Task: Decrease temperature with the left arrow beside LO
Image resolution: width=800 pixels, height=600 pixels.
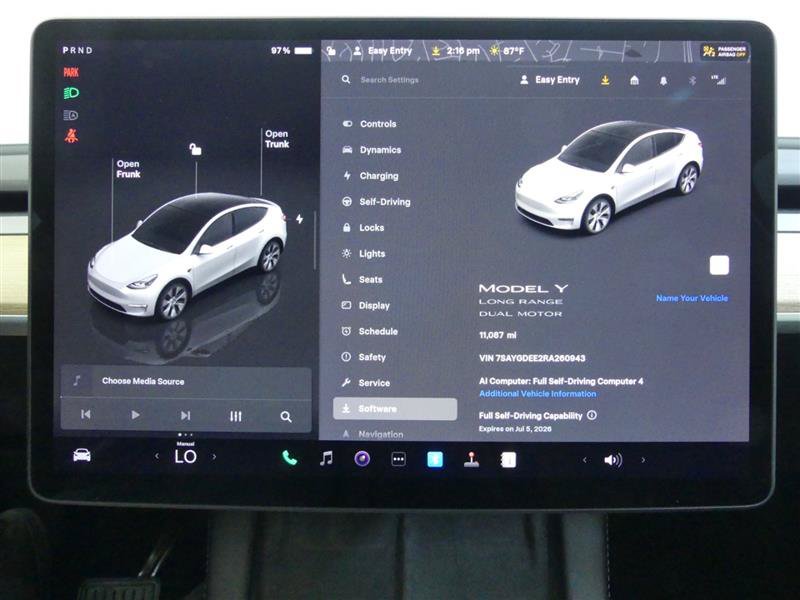Action: (x=157, y=456)
